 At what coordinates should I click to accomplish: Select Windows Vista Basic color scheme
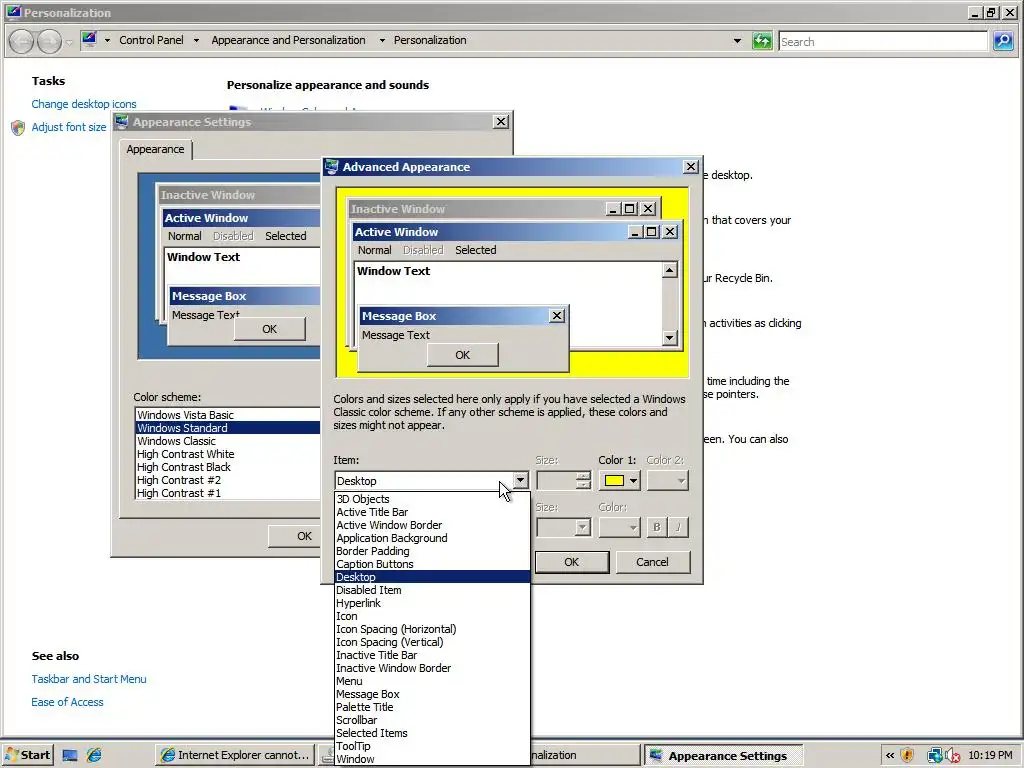[x=228, y=415]
